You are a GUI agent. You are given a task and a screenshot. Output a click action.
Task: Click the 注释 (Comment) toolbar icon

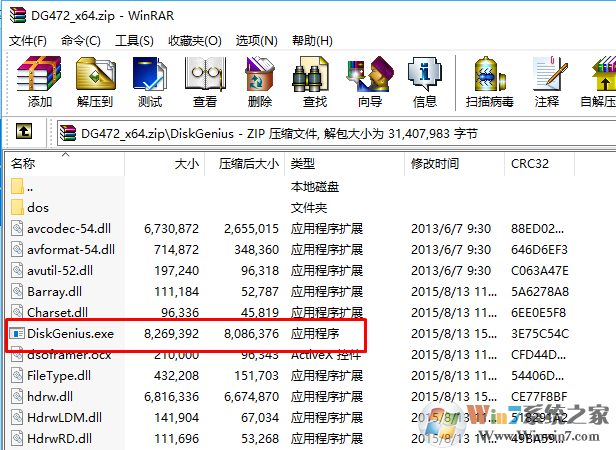point(549,73)
